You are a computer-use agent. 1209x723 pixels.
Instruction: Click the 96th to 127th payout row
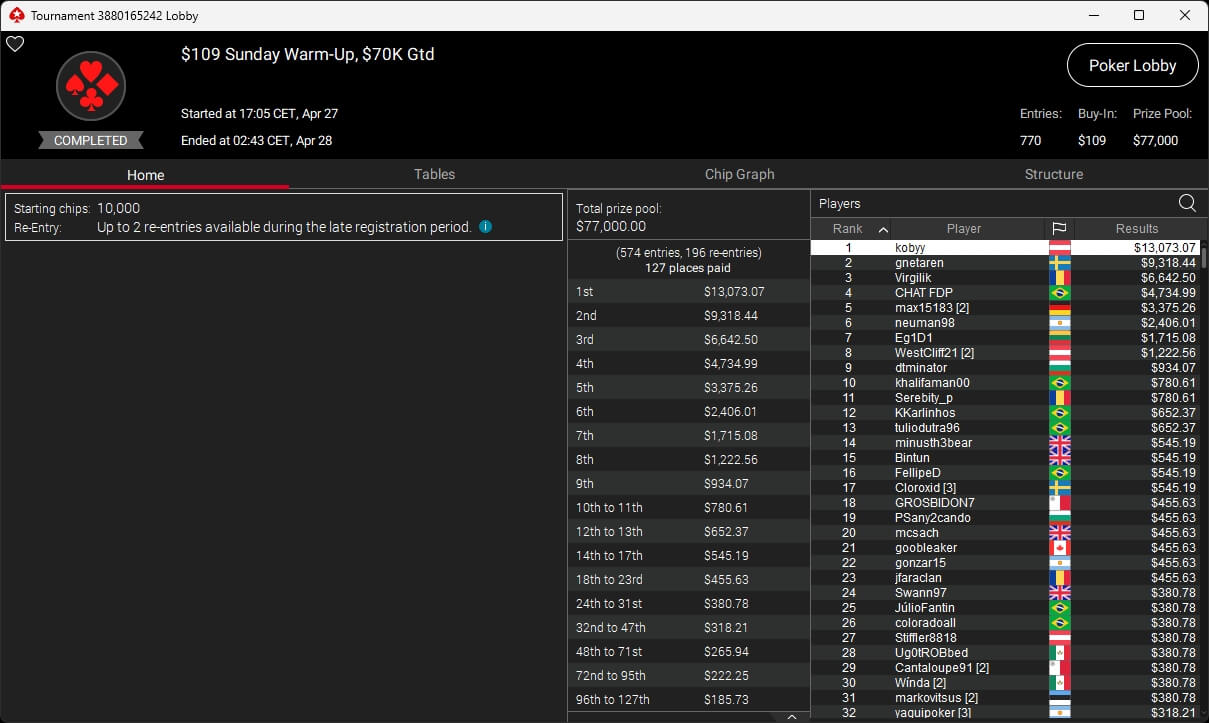click(688, 699)
